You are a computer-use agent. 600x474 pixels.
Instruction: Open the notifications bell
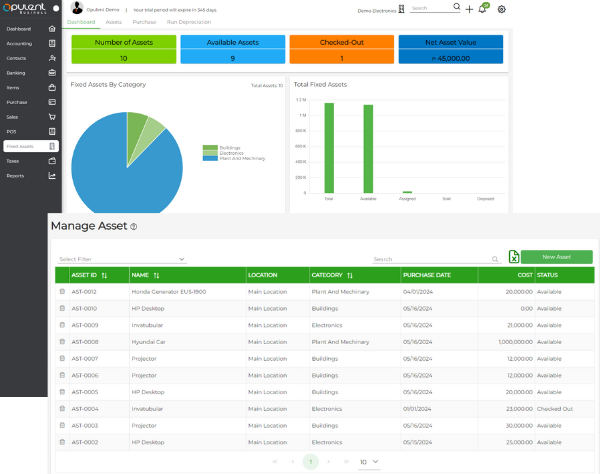coord(483,9)
